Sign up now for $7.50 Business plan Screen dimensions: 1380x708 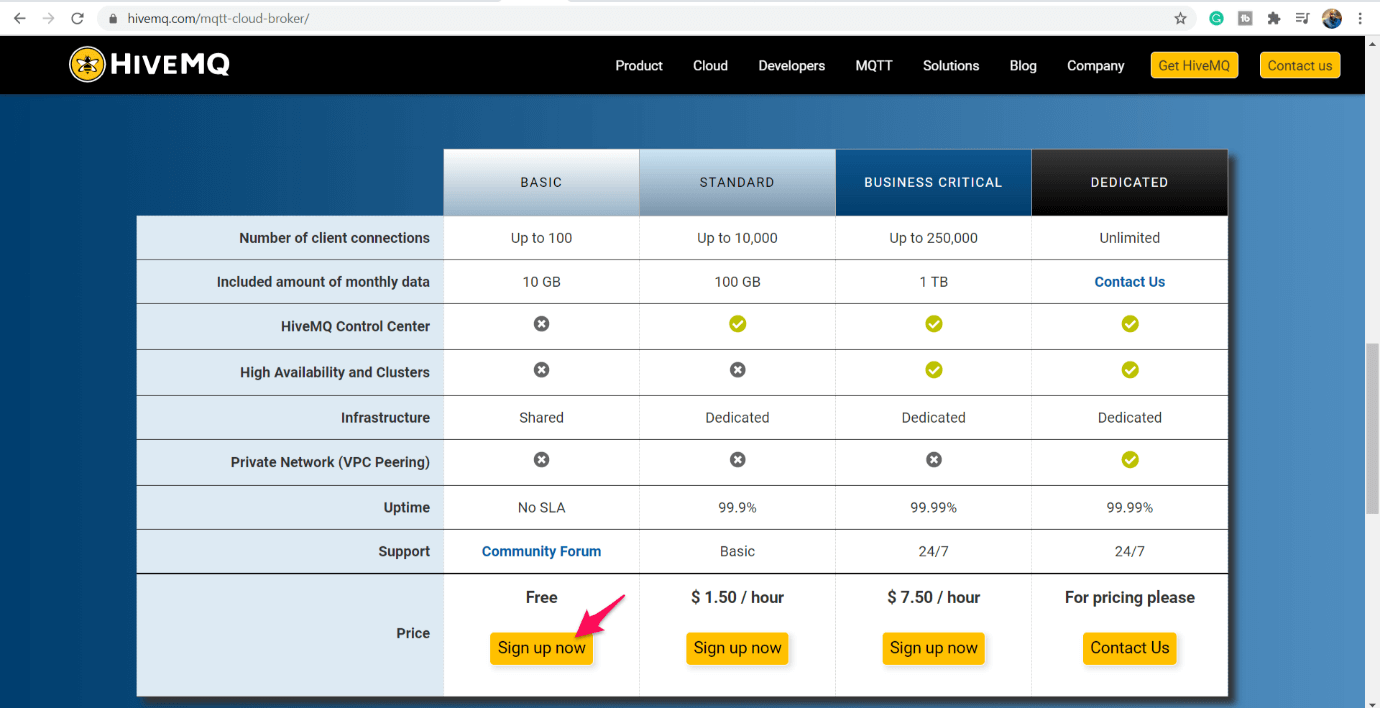coord(933,648)
